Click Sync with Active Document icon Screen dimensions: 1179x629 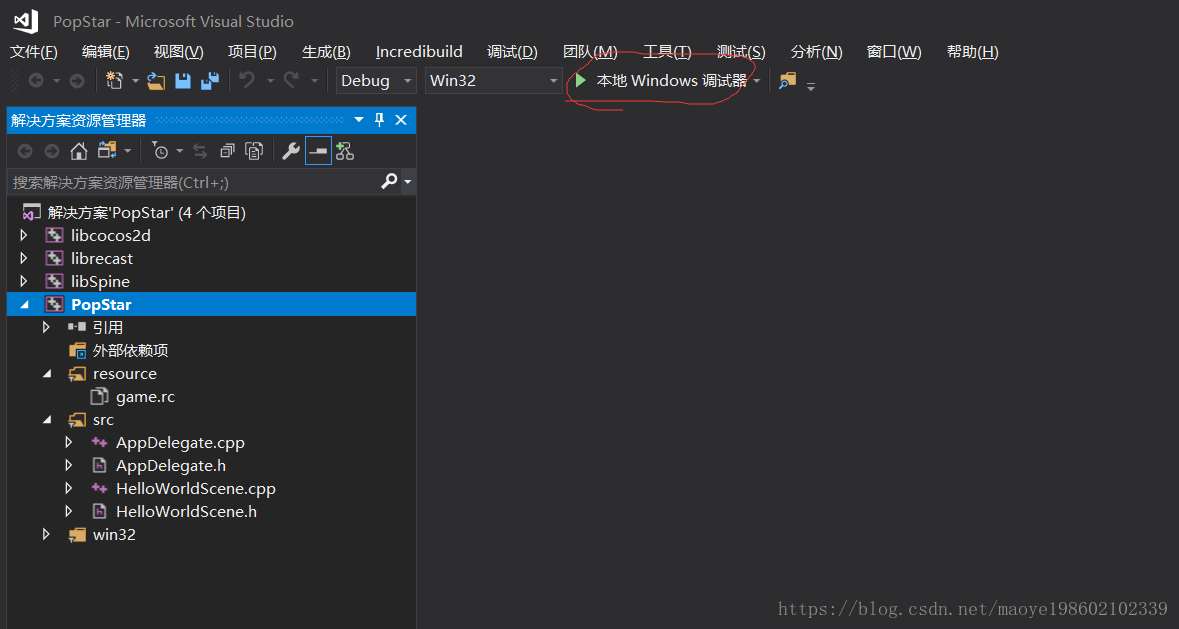200,152
